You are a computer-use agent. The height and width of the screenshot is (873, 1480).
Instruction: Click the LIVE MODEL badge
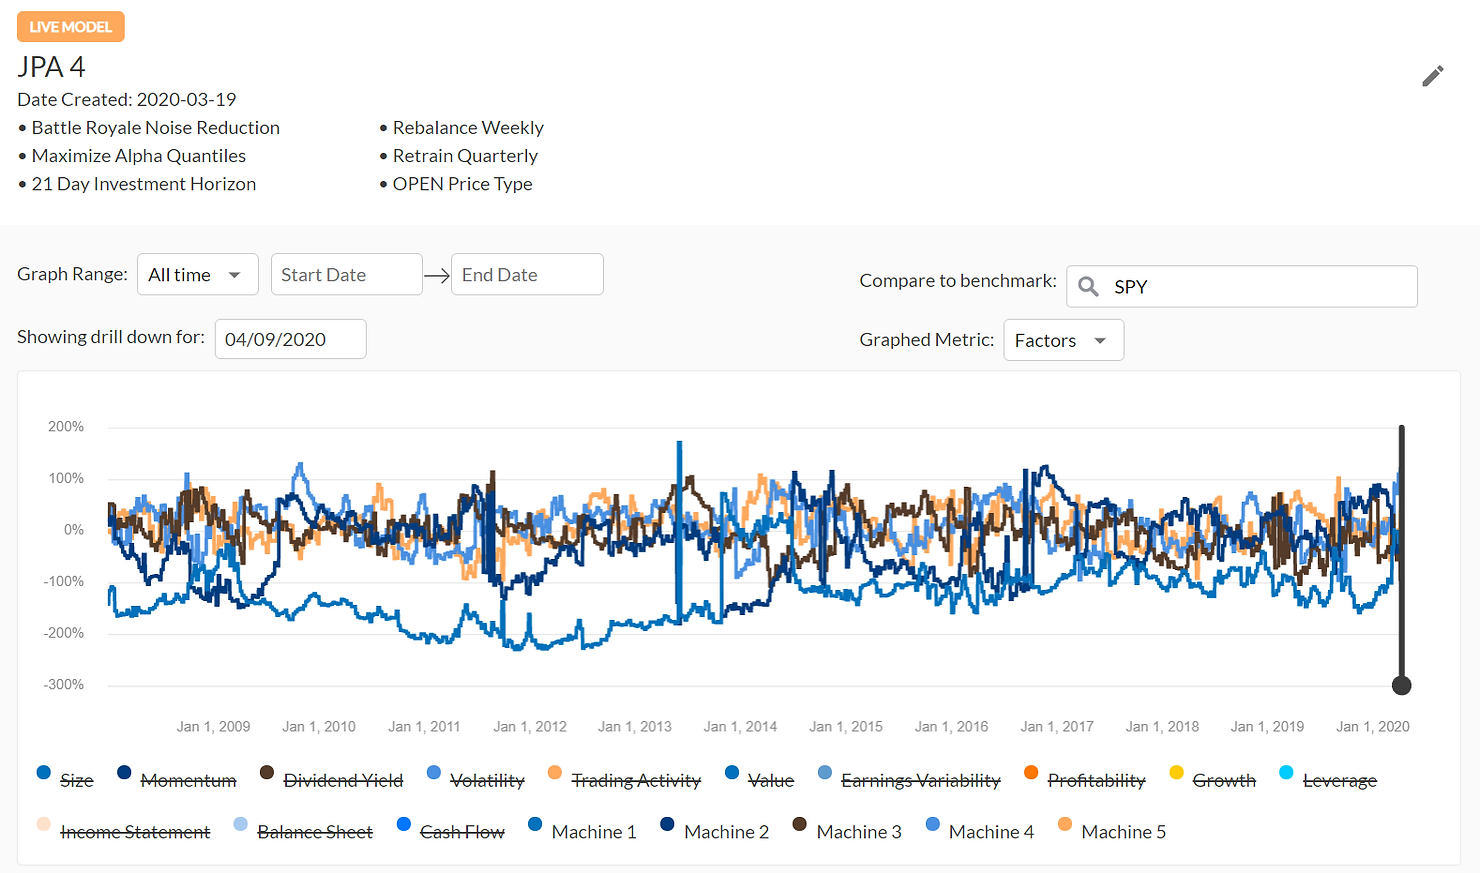[71, 27]
